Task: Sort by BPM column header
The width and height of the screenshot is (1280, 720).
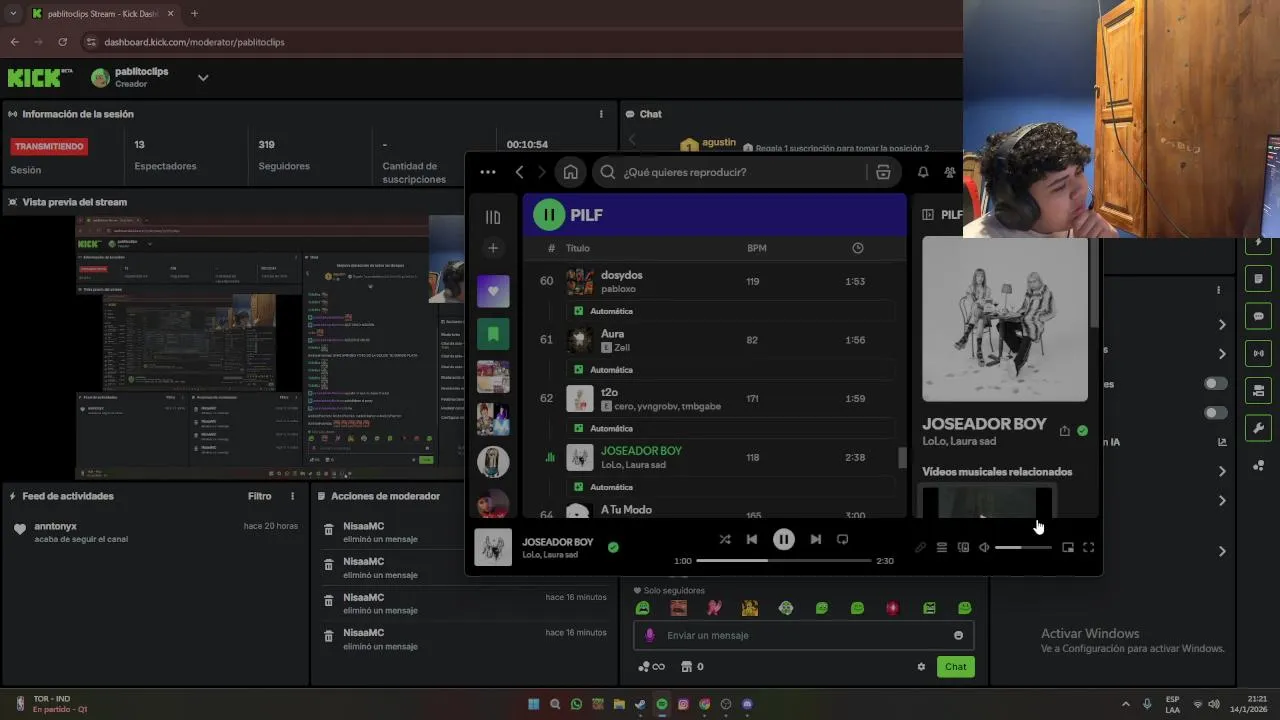Action: coord(757,248)
